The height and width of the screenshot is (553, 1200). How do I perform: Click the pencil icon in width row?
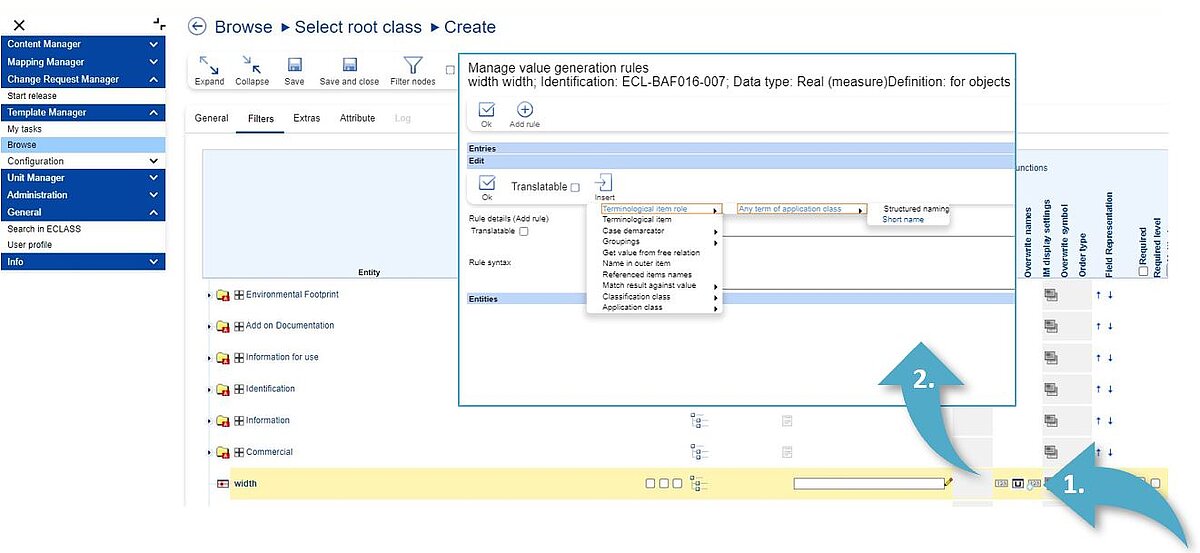tap(949, 483)
